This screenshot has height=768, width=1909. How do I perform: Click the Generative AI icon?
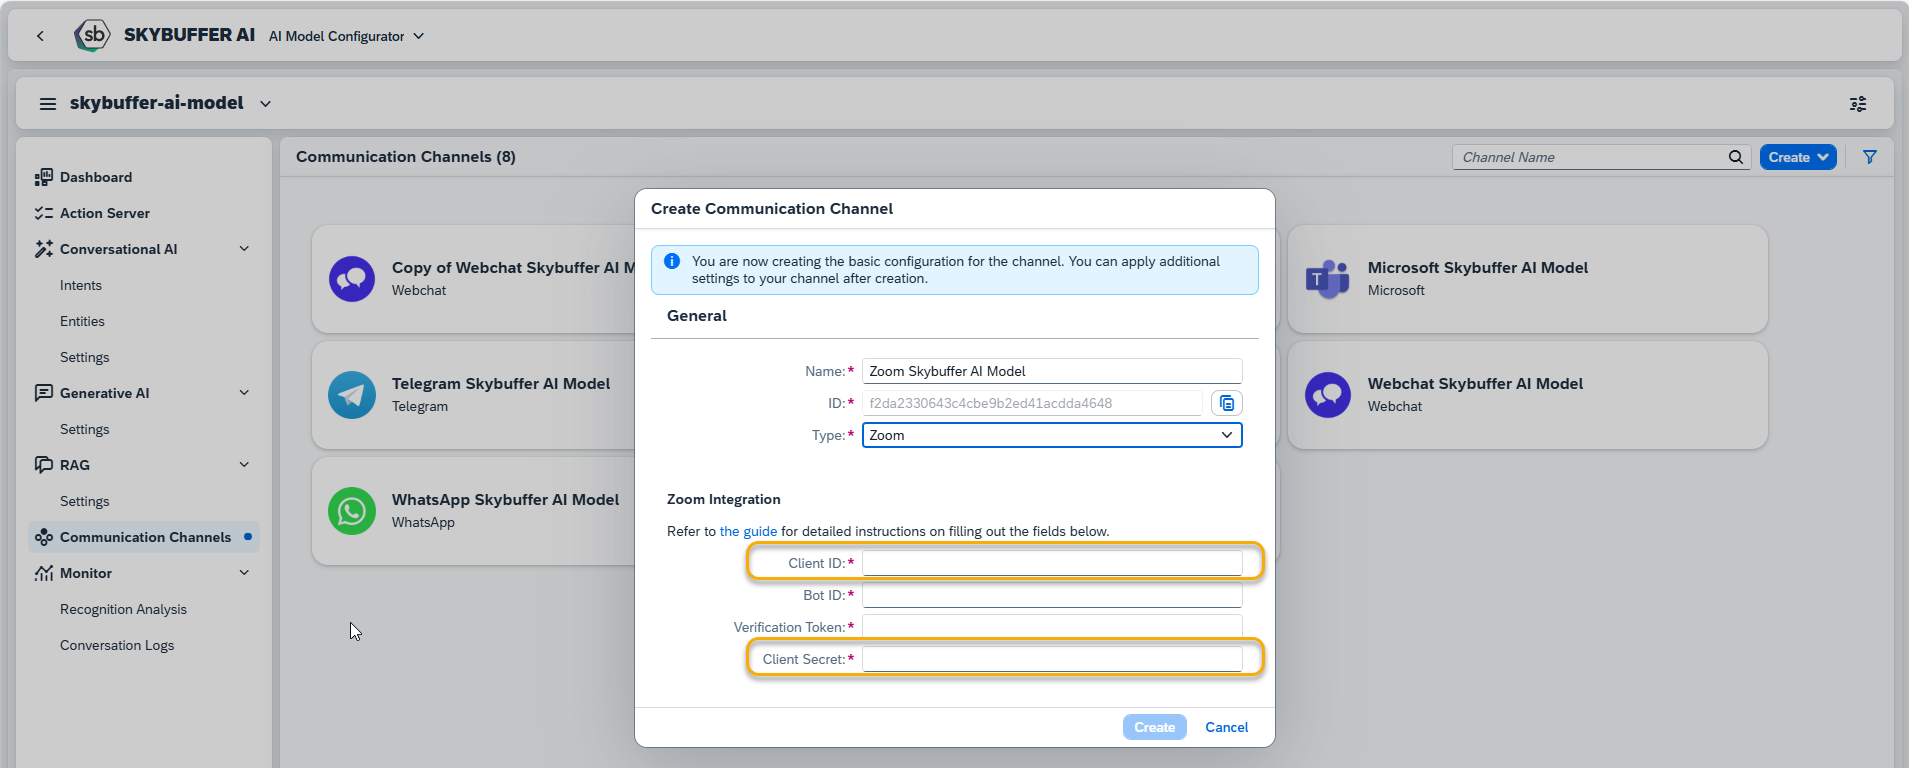click(43, 393)
